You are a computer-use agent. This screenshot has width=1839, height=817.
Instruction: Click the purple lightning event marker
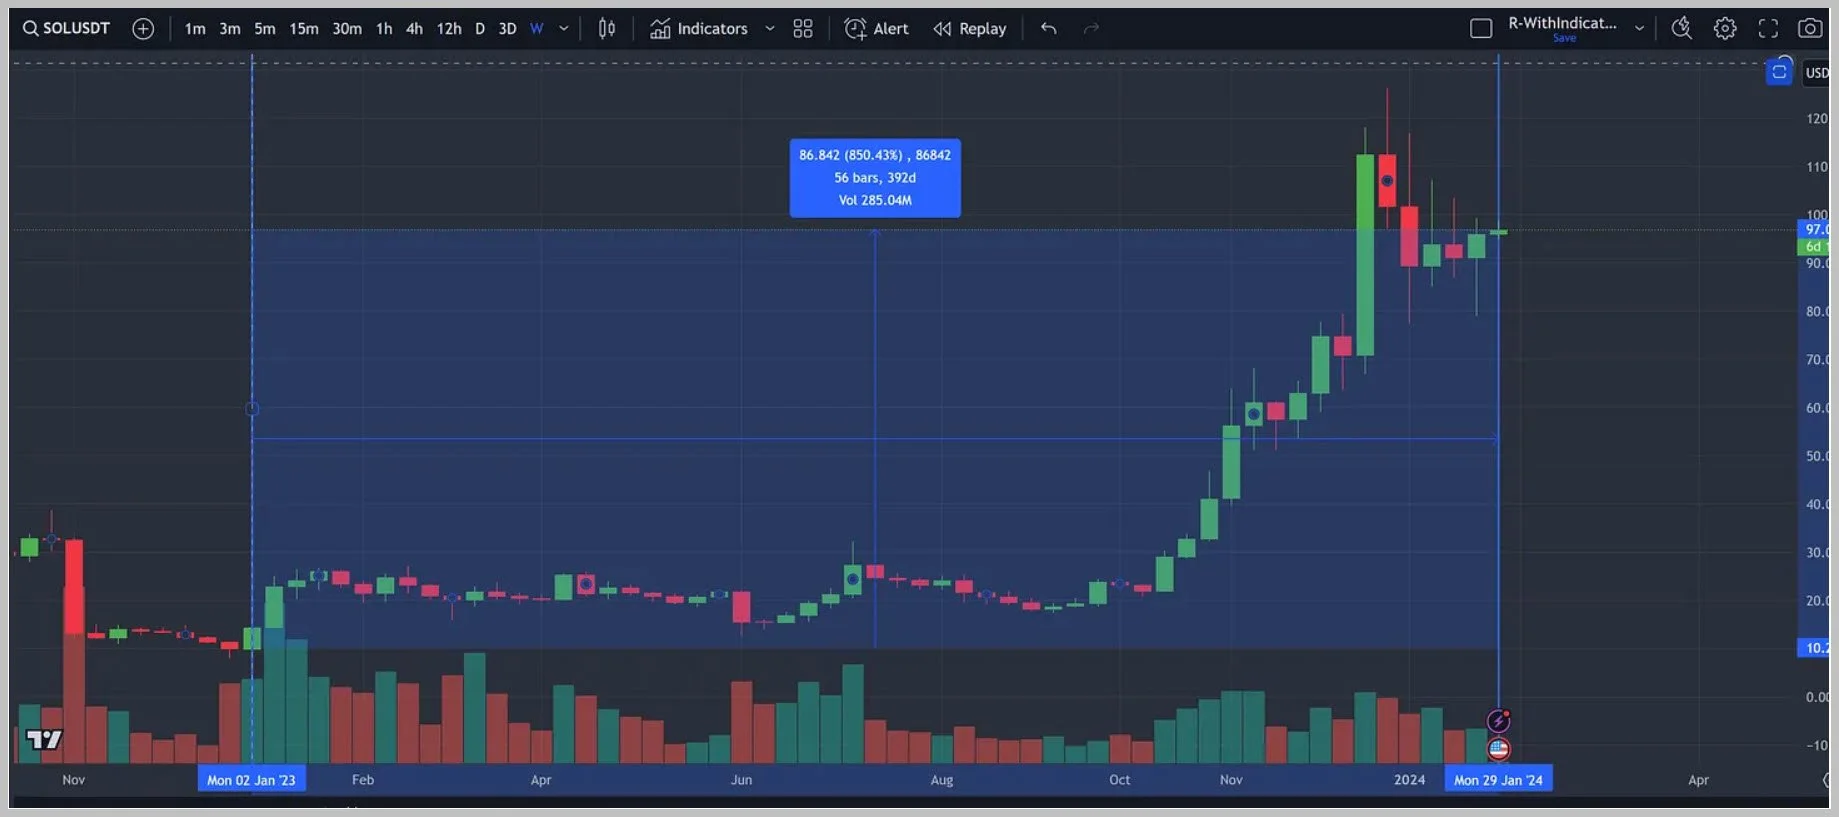[1498, 721]
